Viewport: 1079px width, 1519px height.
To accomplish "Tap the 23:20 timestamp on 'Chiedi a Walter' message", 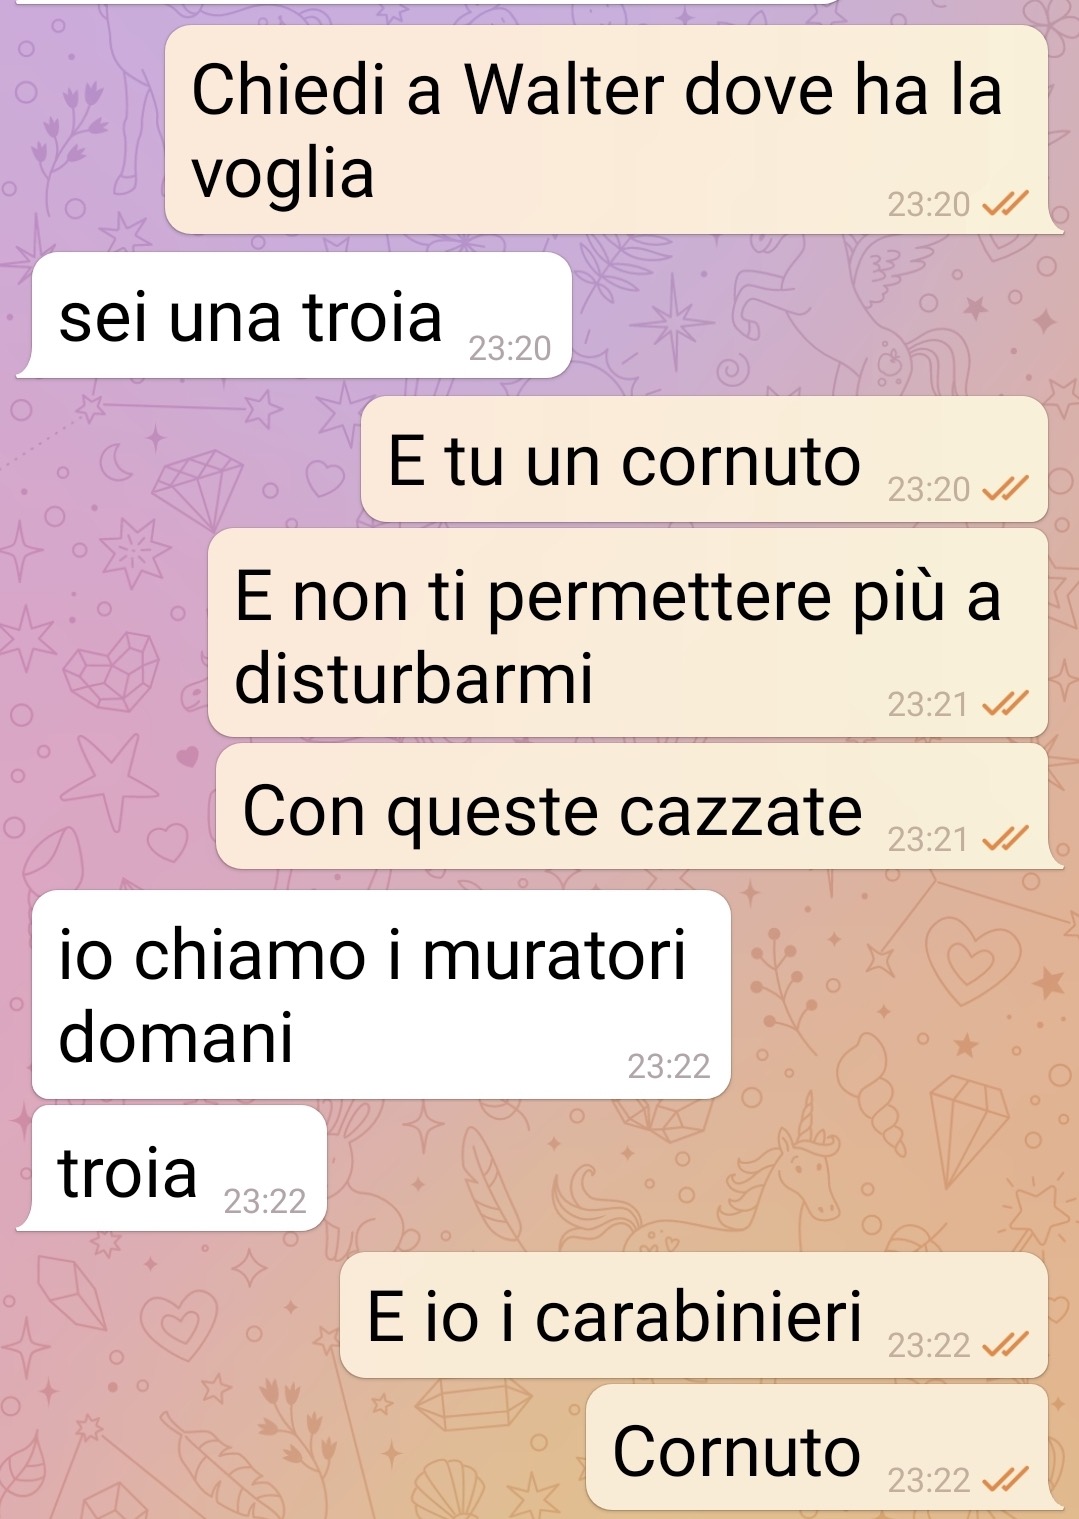I will [929, 205].
